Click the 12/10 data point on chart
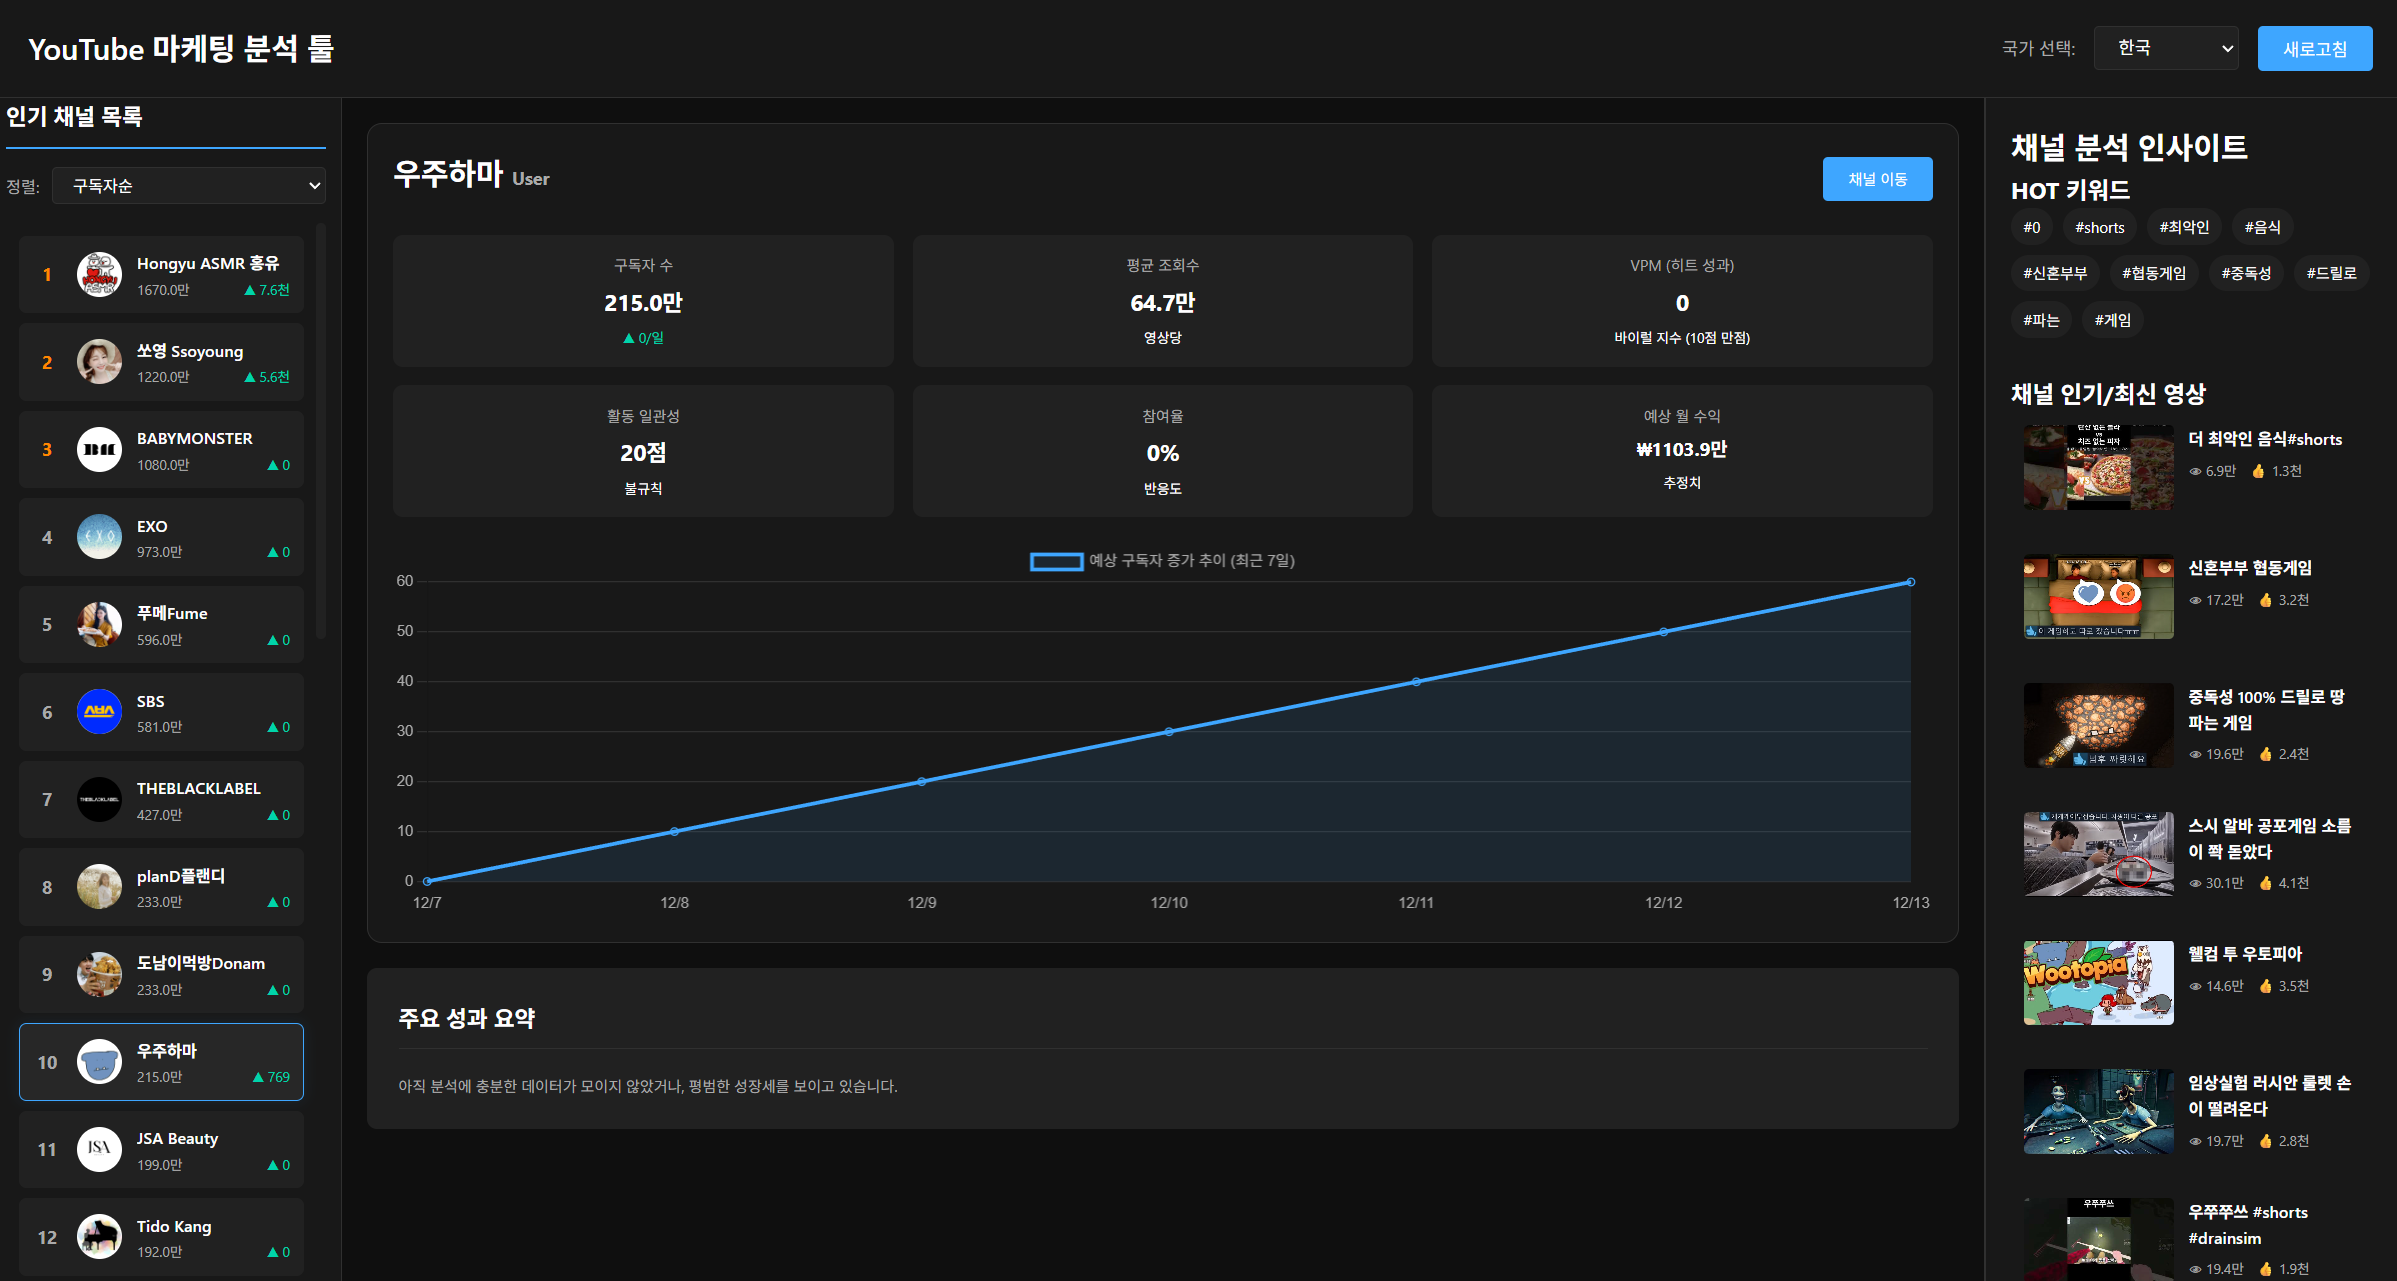The width and height of the screenshot is (2397, 1281). [x=1169, y=732]
